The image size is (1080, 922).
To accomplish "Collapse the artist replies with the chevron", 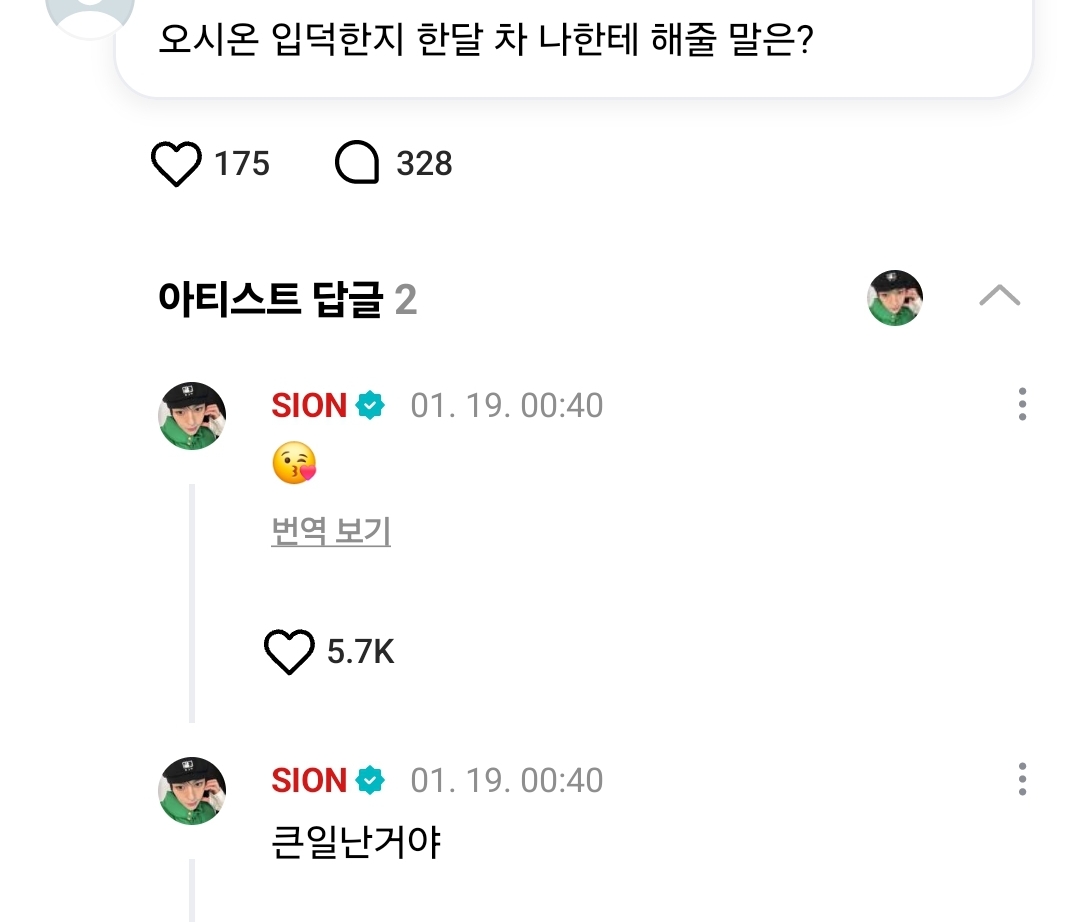I will pyautogui.click(x=999, y=295).
